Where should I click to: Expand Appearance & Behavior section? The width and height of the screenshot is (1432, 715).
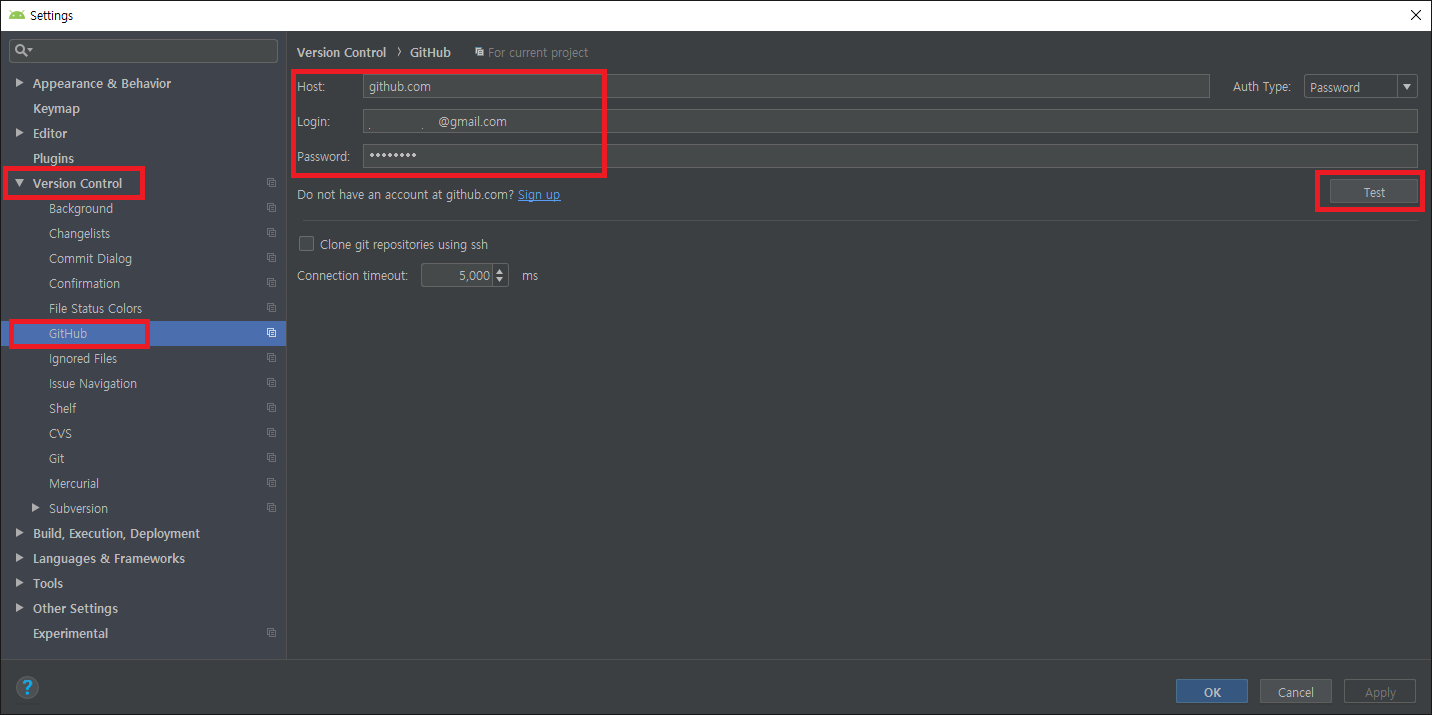pyautogui.click(x=19, y=83)
